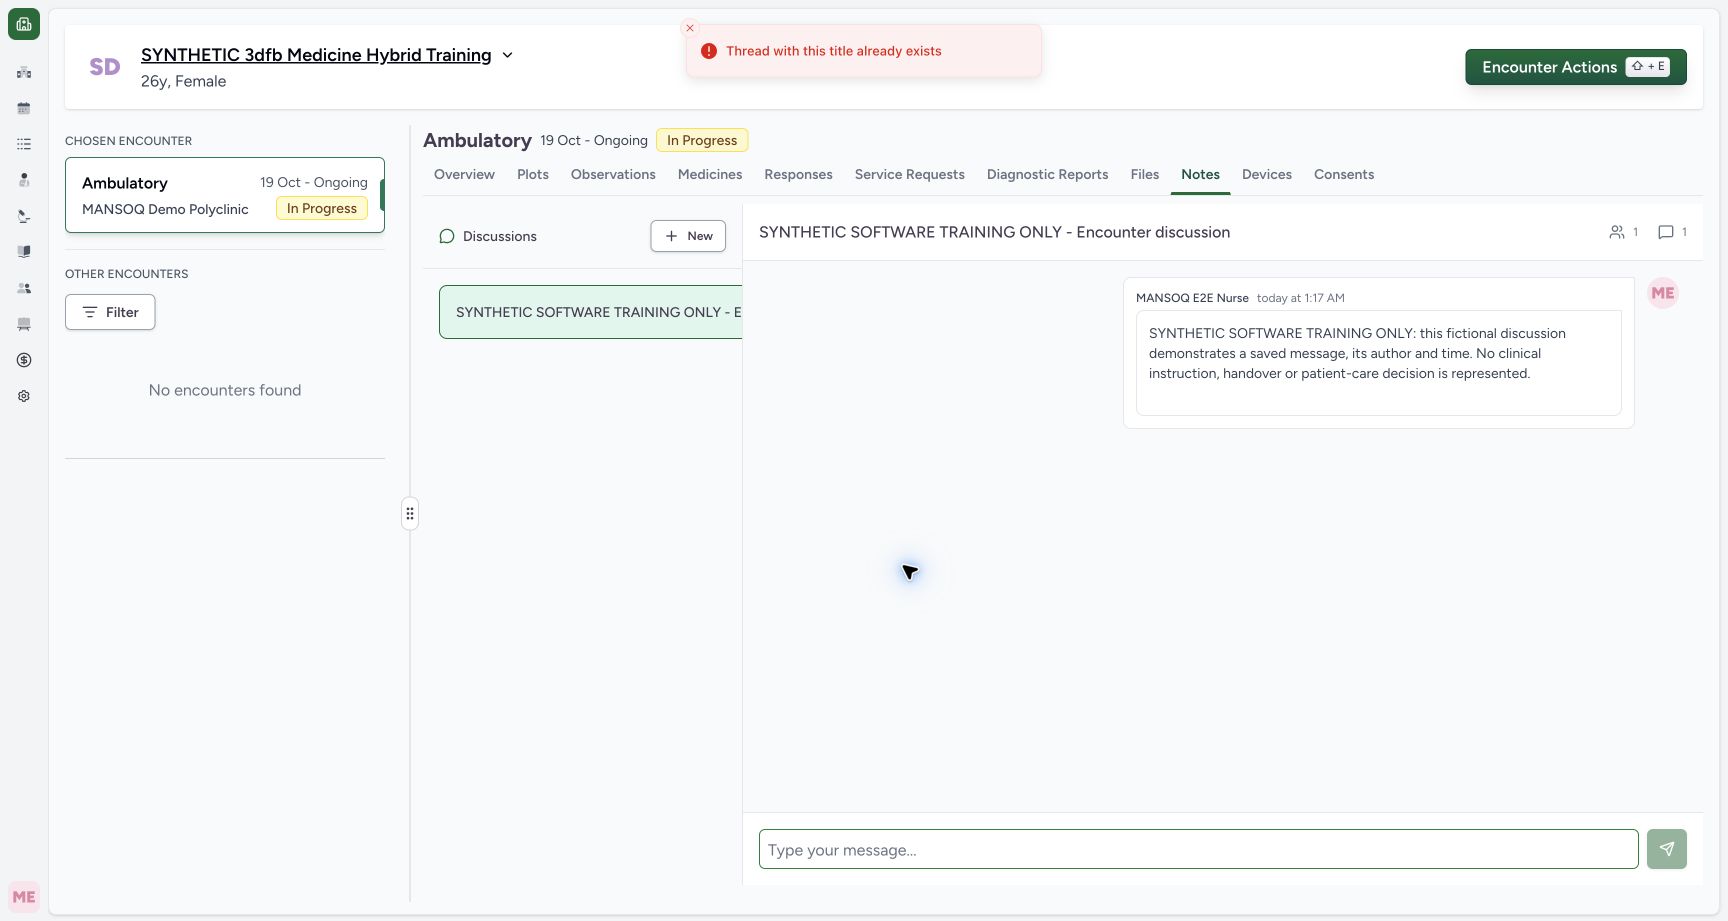Select the Responses tab
Viewport: 1728px width, 921px height.
tap(798, 174)
